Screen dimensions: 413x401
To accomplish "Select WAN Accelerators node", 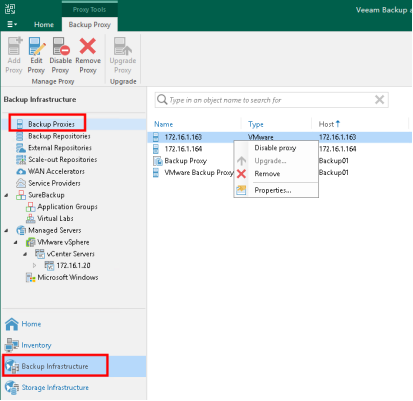I will coord(56,171).
